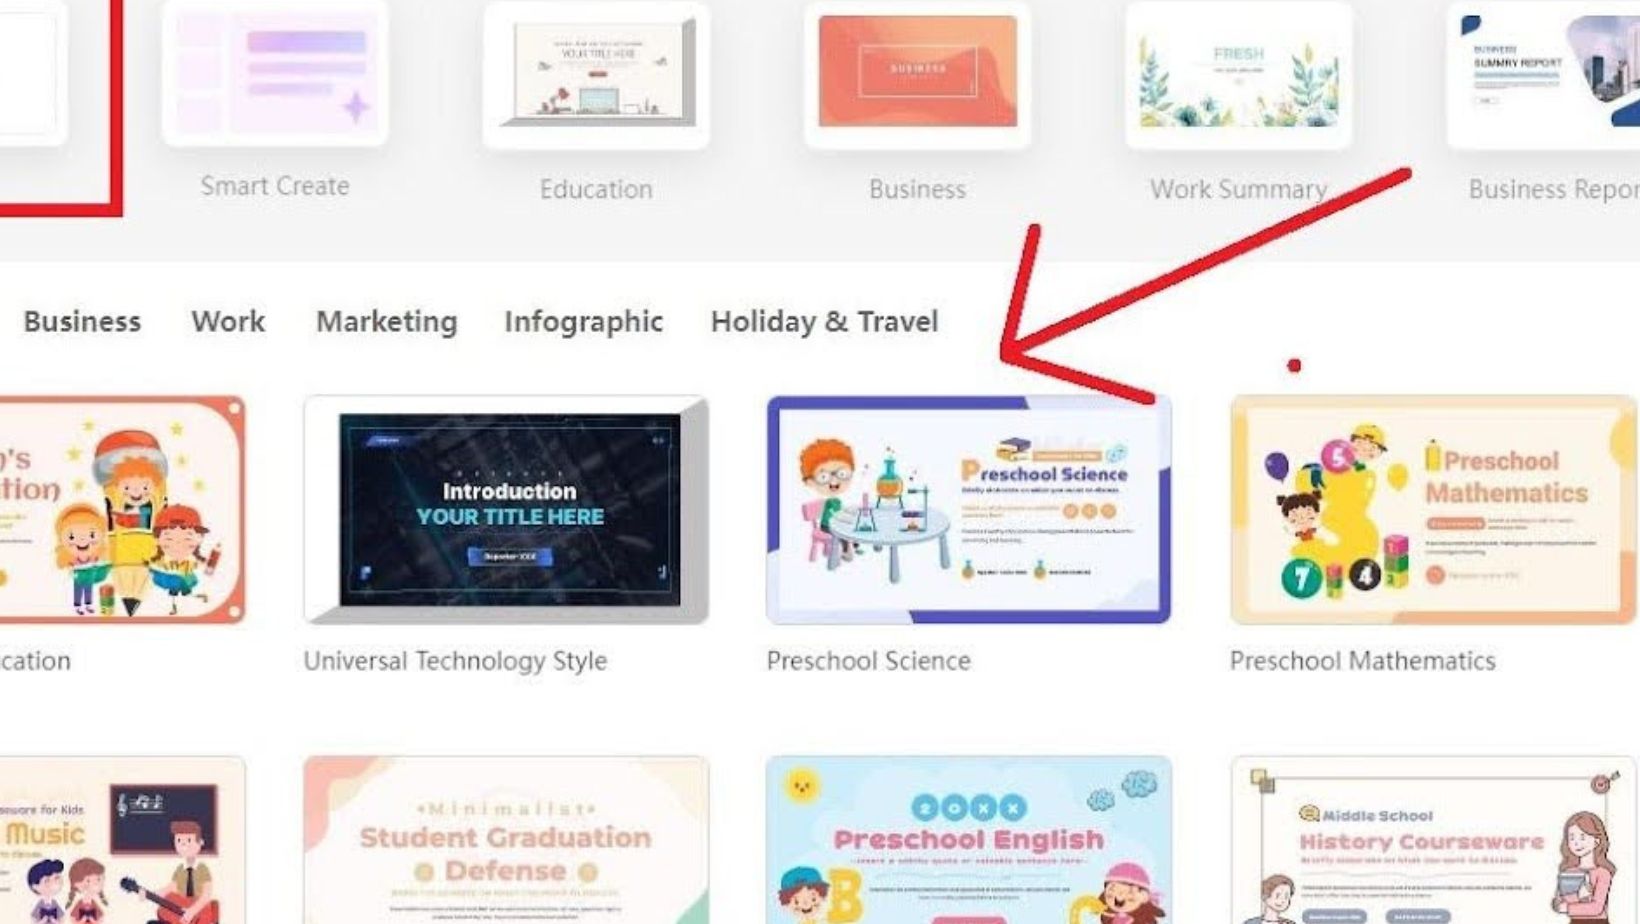
Task: Select the Work tab
Action: 228,322
